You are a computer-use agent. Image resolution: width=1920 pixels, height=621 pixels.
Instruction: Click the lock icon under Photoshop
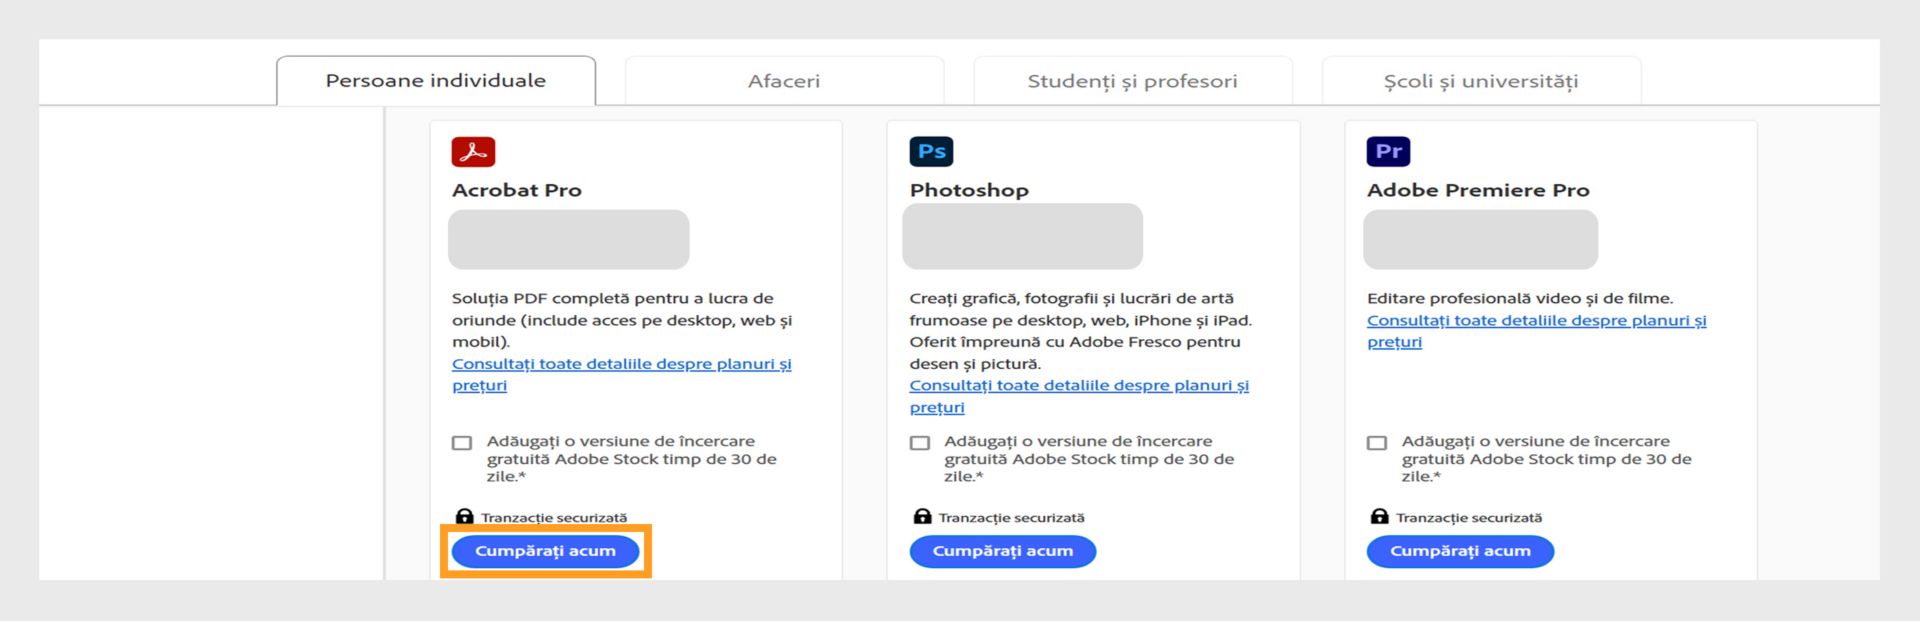[x=922, y=517]
